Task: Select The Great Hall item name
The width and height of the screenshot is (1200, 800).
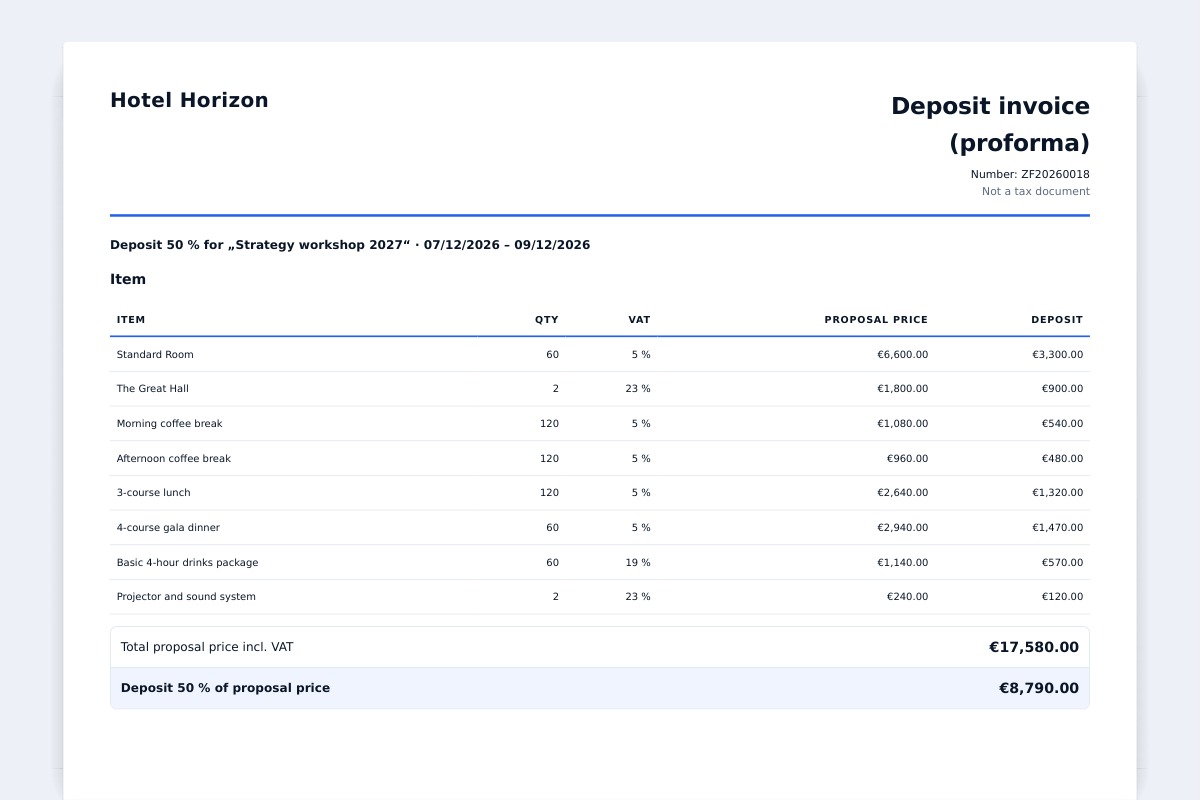Action: click(153, 388)
